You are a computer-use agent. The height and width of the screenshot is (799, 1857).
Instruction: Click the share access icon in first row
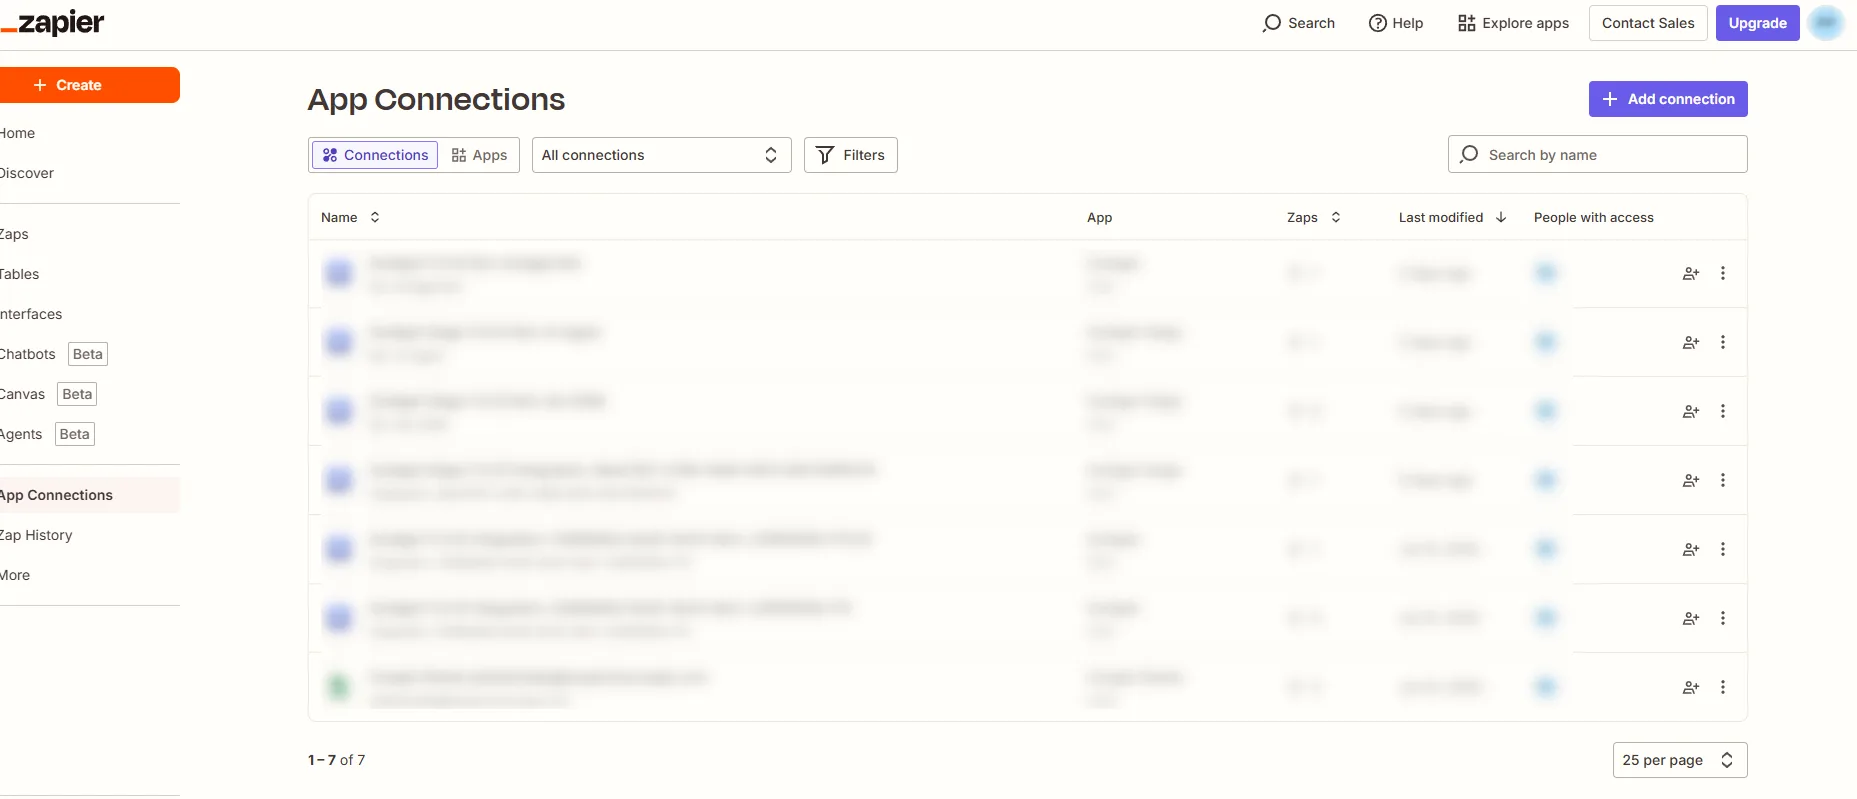pyautogui.click(x=1690, y=273)
